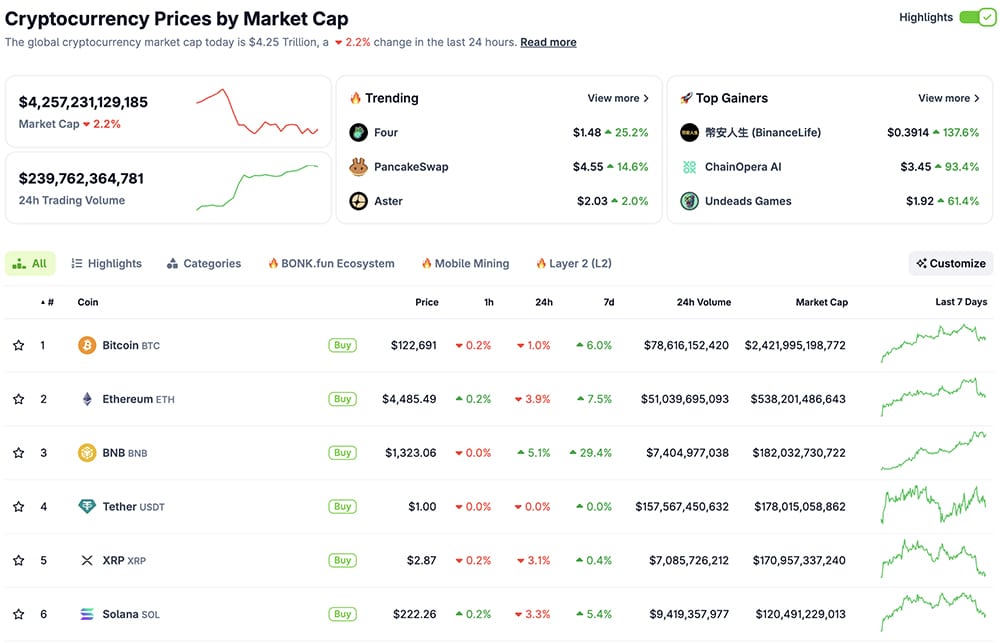Image resolution: width=1000 pixels, height=643 pixels.
Task: Click the Ethereum coin logo
Action: [x=88, y=398]
